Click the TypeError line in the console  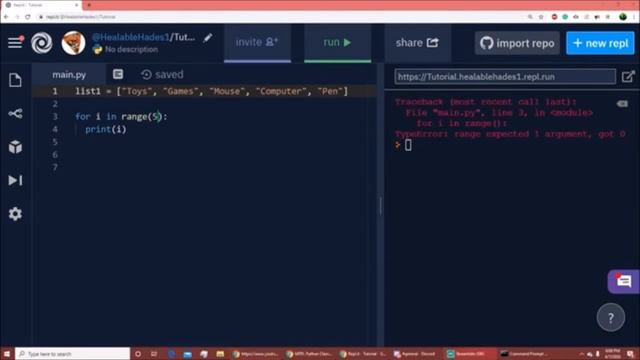pos(510,134)
